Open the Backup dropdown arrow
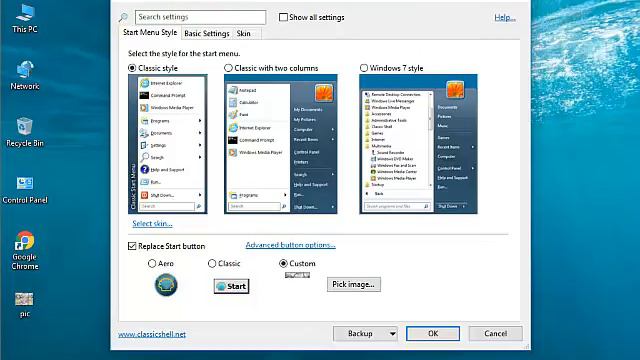The width and height of the screenshot is (640, 360). tap(392, 334)
